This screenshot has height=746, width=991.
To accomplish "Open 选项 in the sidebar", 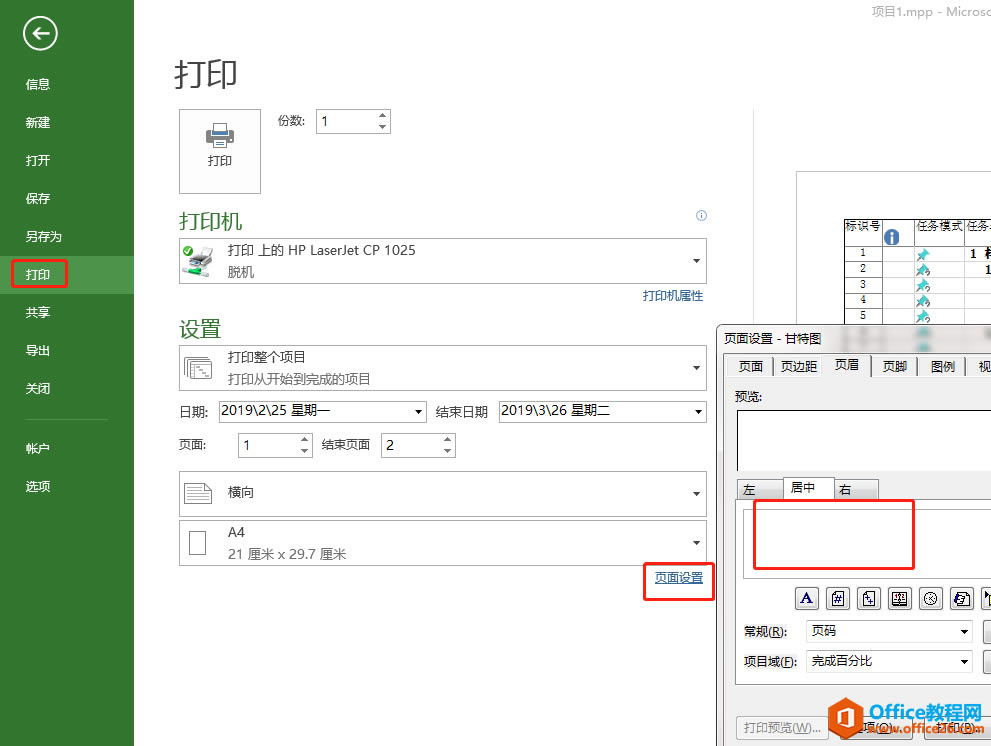I will click(x=38, y=486).
